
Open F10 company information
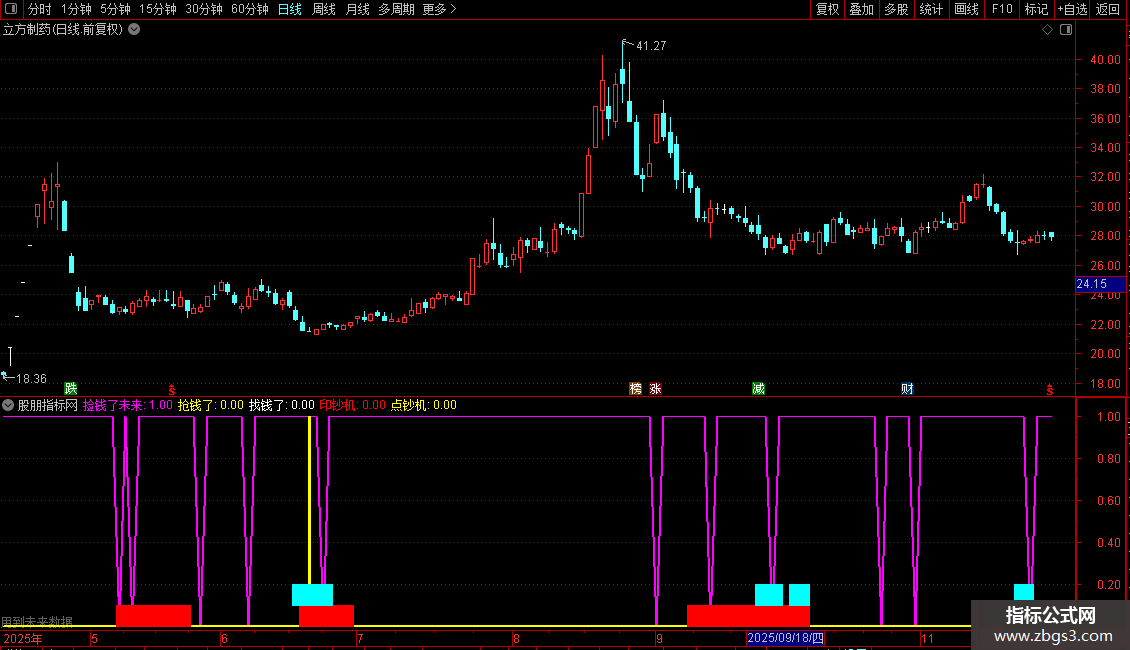[1002, 9]
